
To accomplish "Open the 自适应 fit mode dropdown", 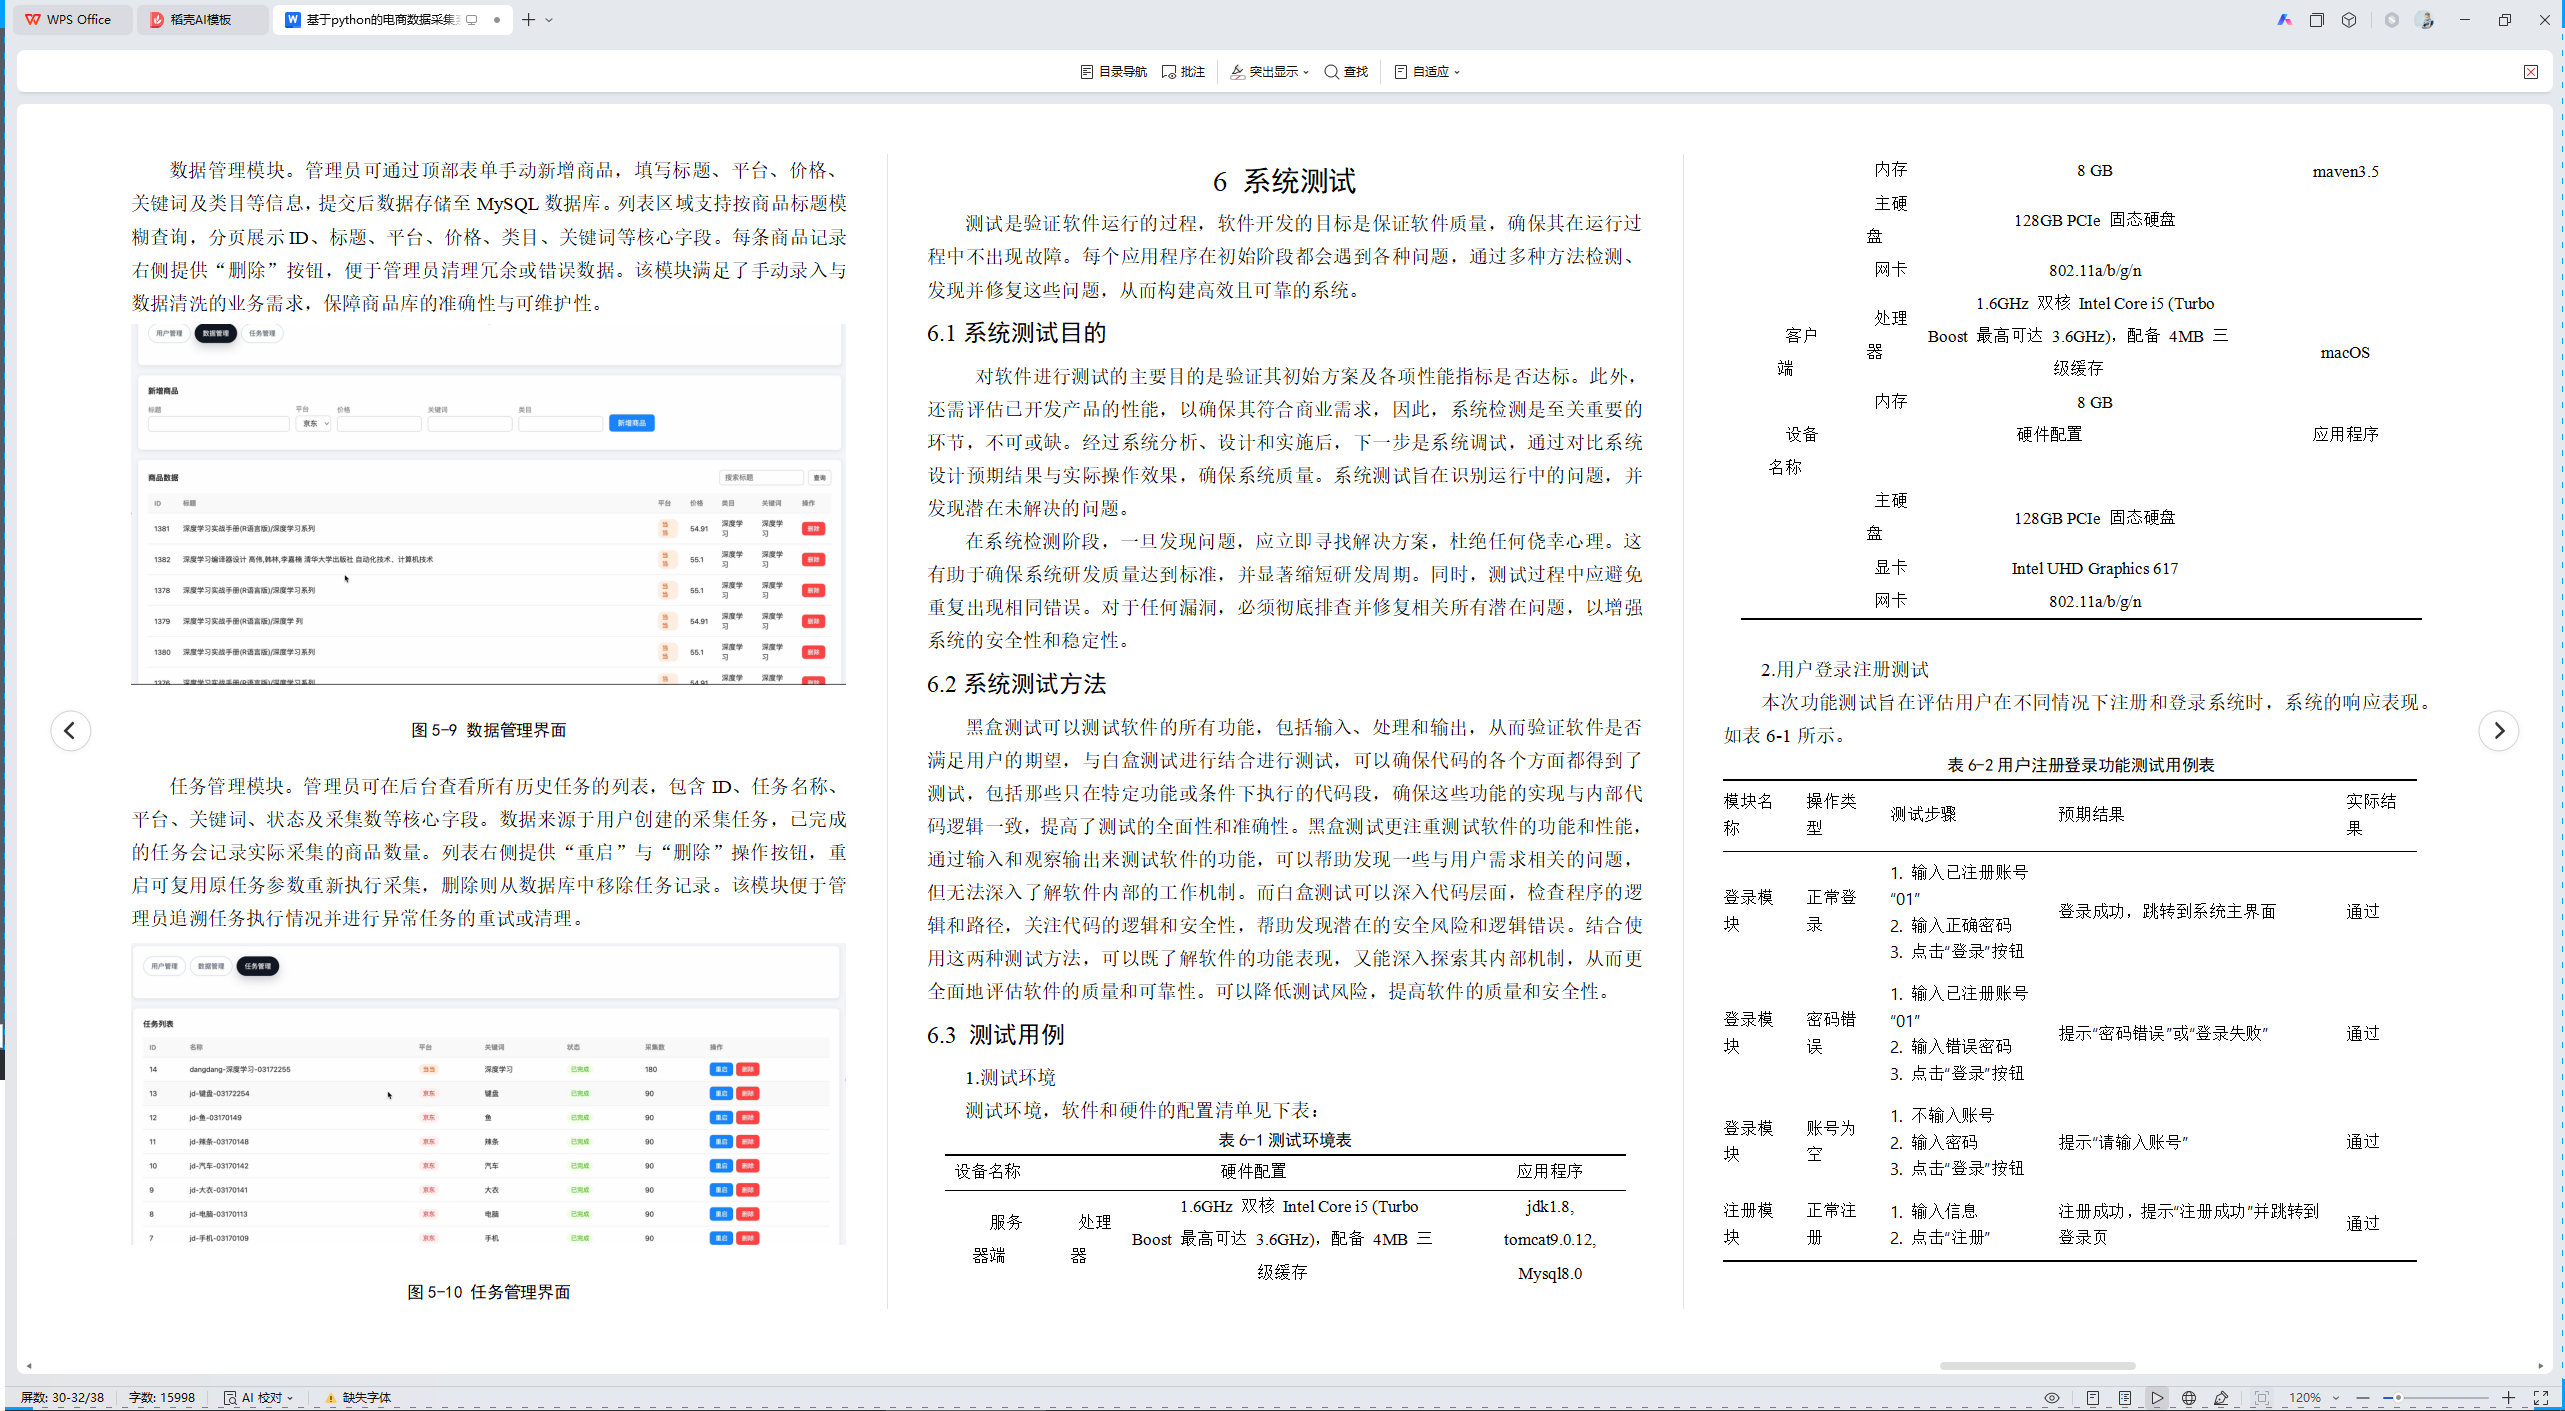I will (x=1427, y=72).
